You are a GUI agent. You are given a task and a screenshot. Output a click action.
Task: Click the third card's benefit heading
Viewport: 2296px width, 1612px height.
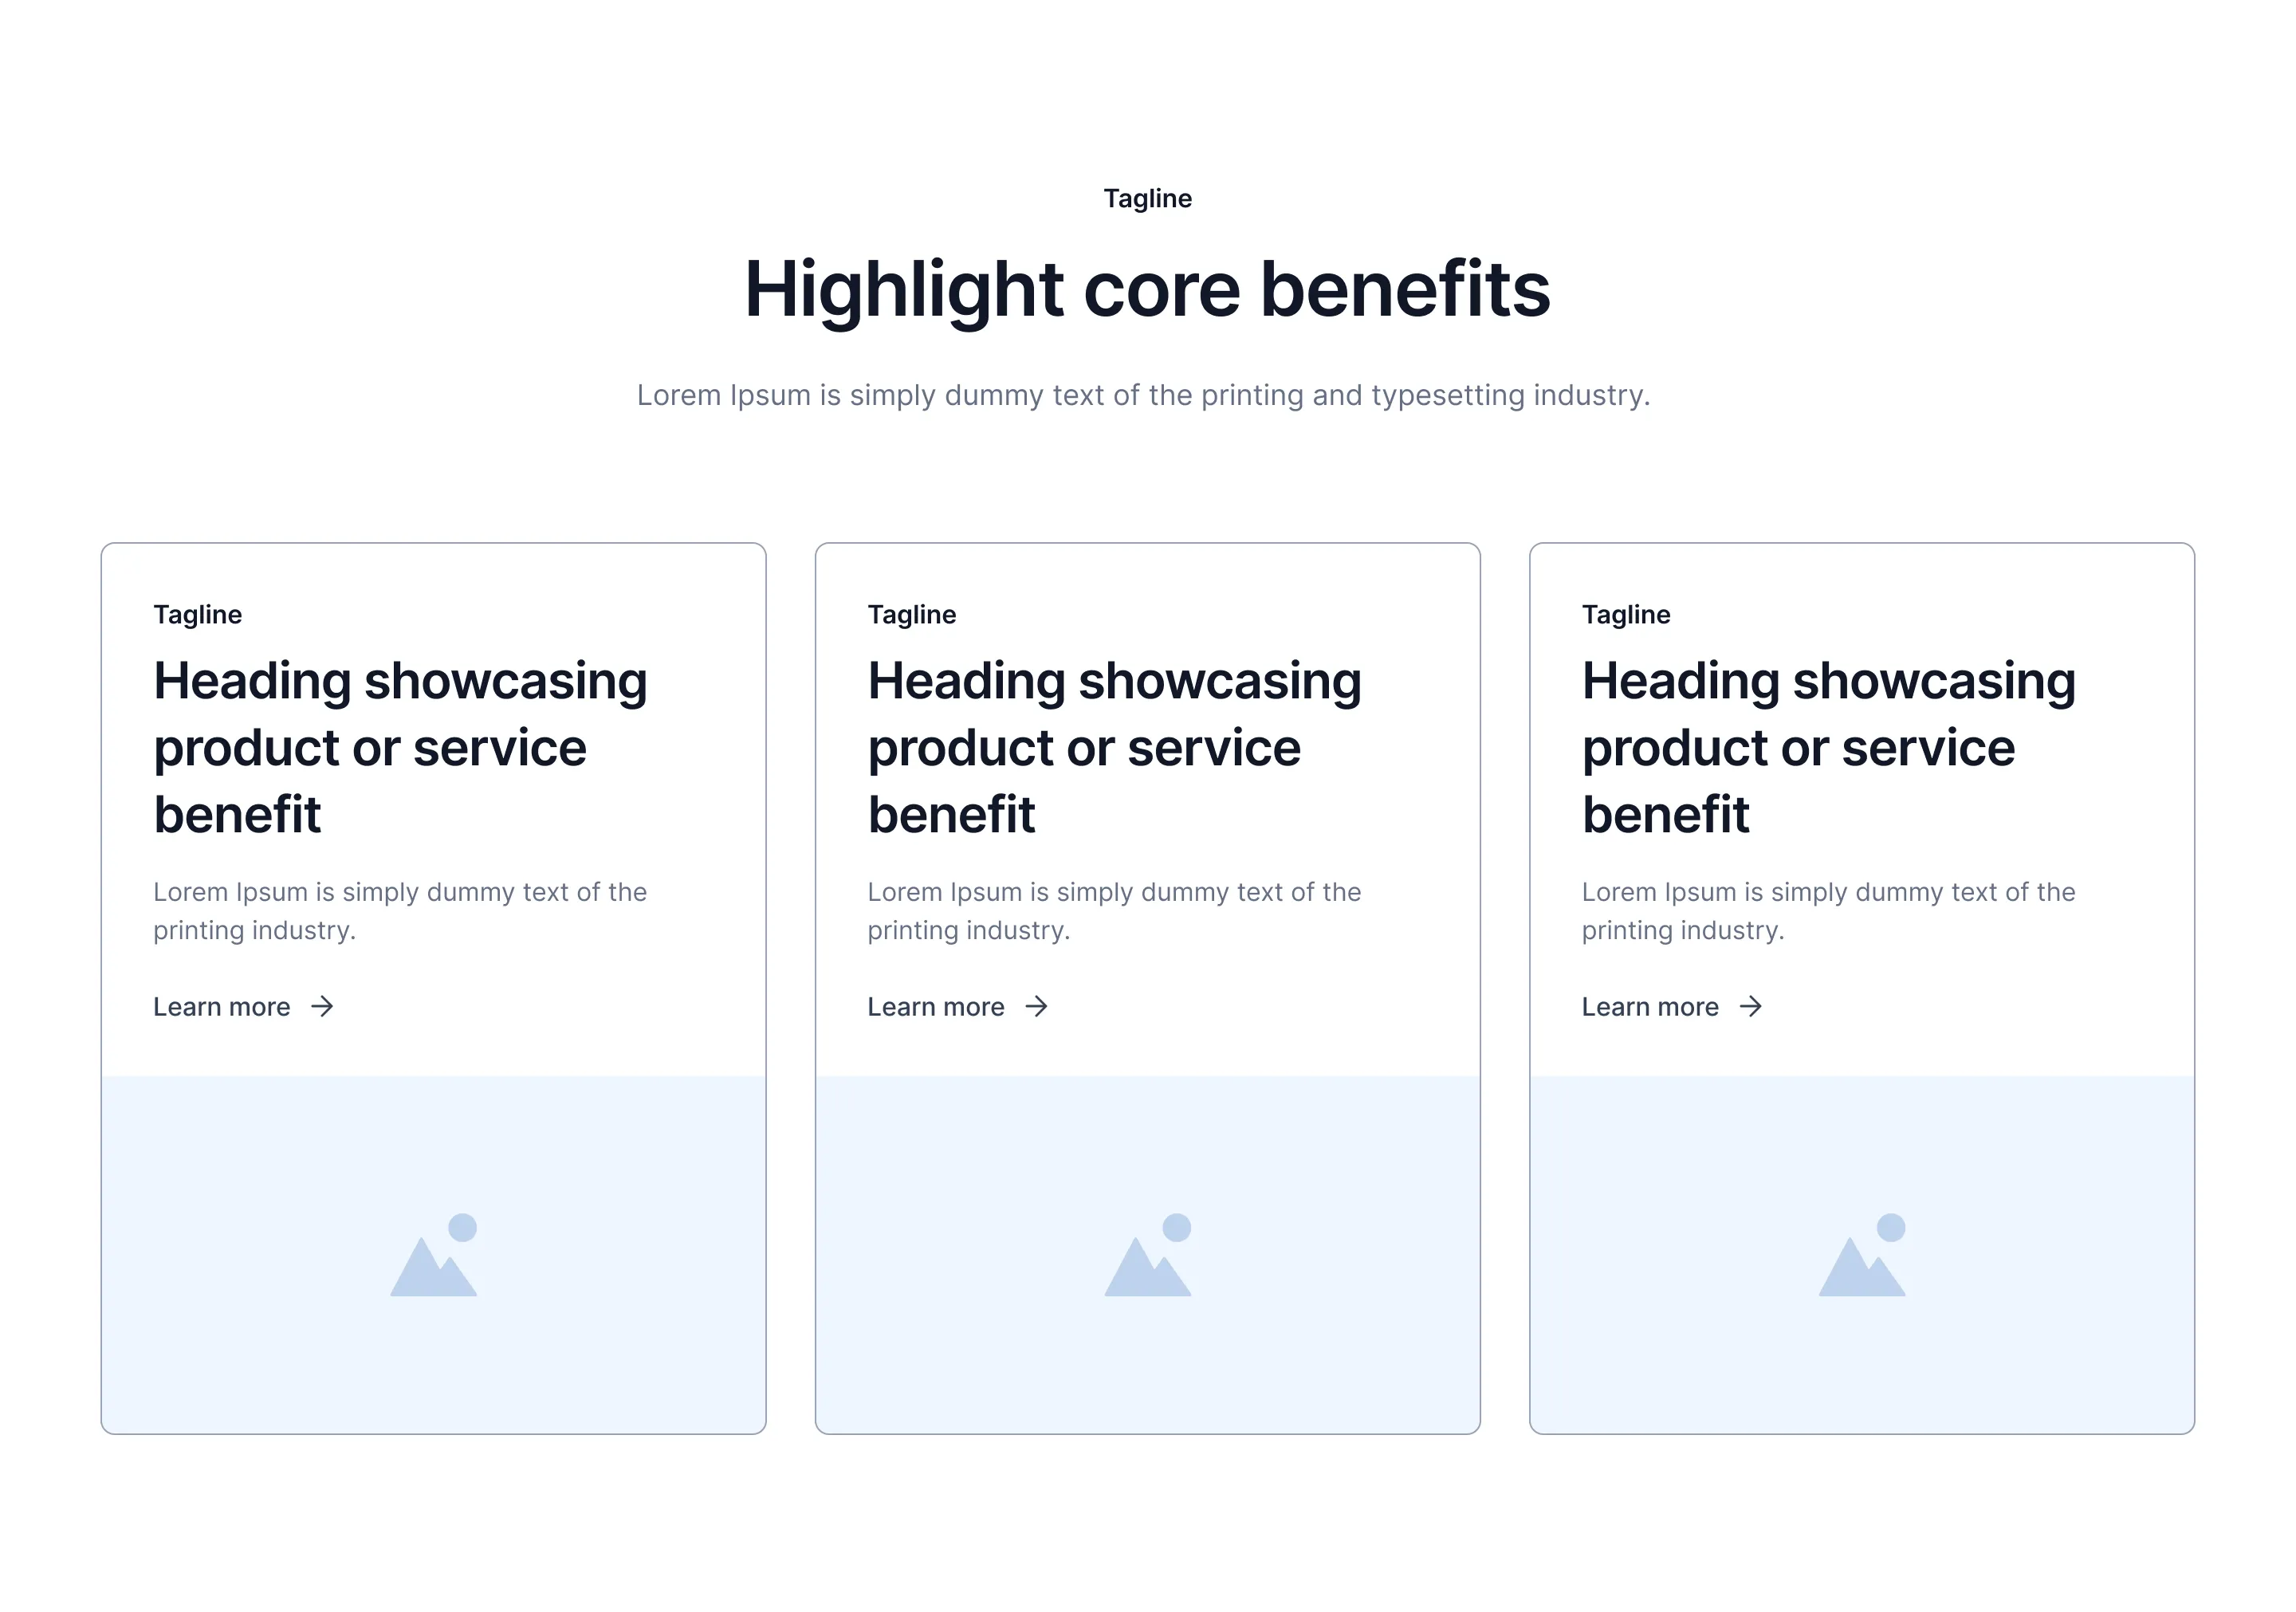[x=1828, y=747]
